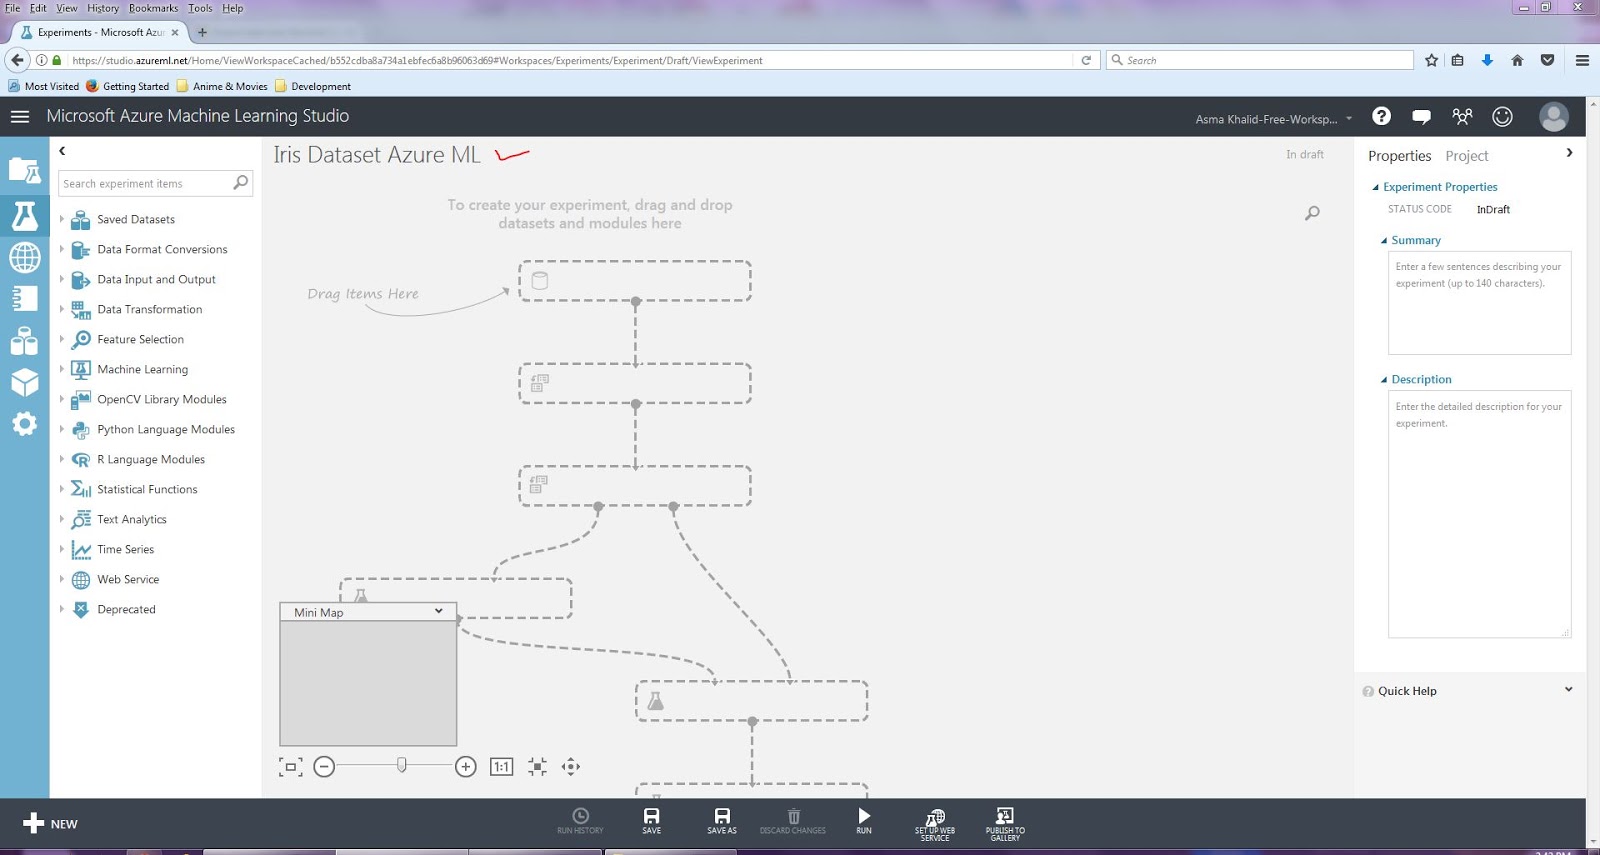Viewport: 1600px width, 855px height.
Task: Click the zoom-to-fit frame icon
Action: [290, 767]
